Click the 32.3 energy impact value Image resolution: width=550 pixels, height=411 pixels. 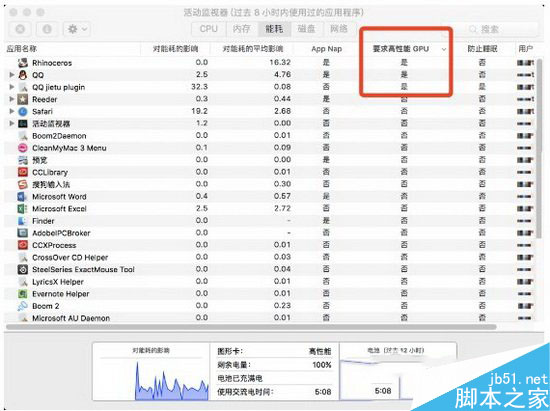click(x=200, y=87)
